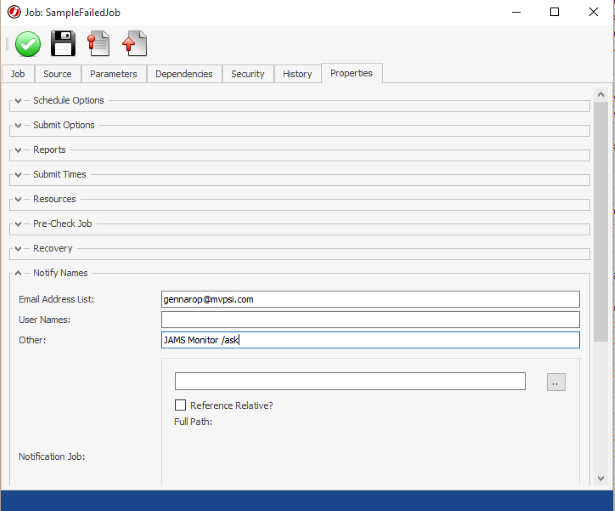Open the Source tab

coord(58,74)
